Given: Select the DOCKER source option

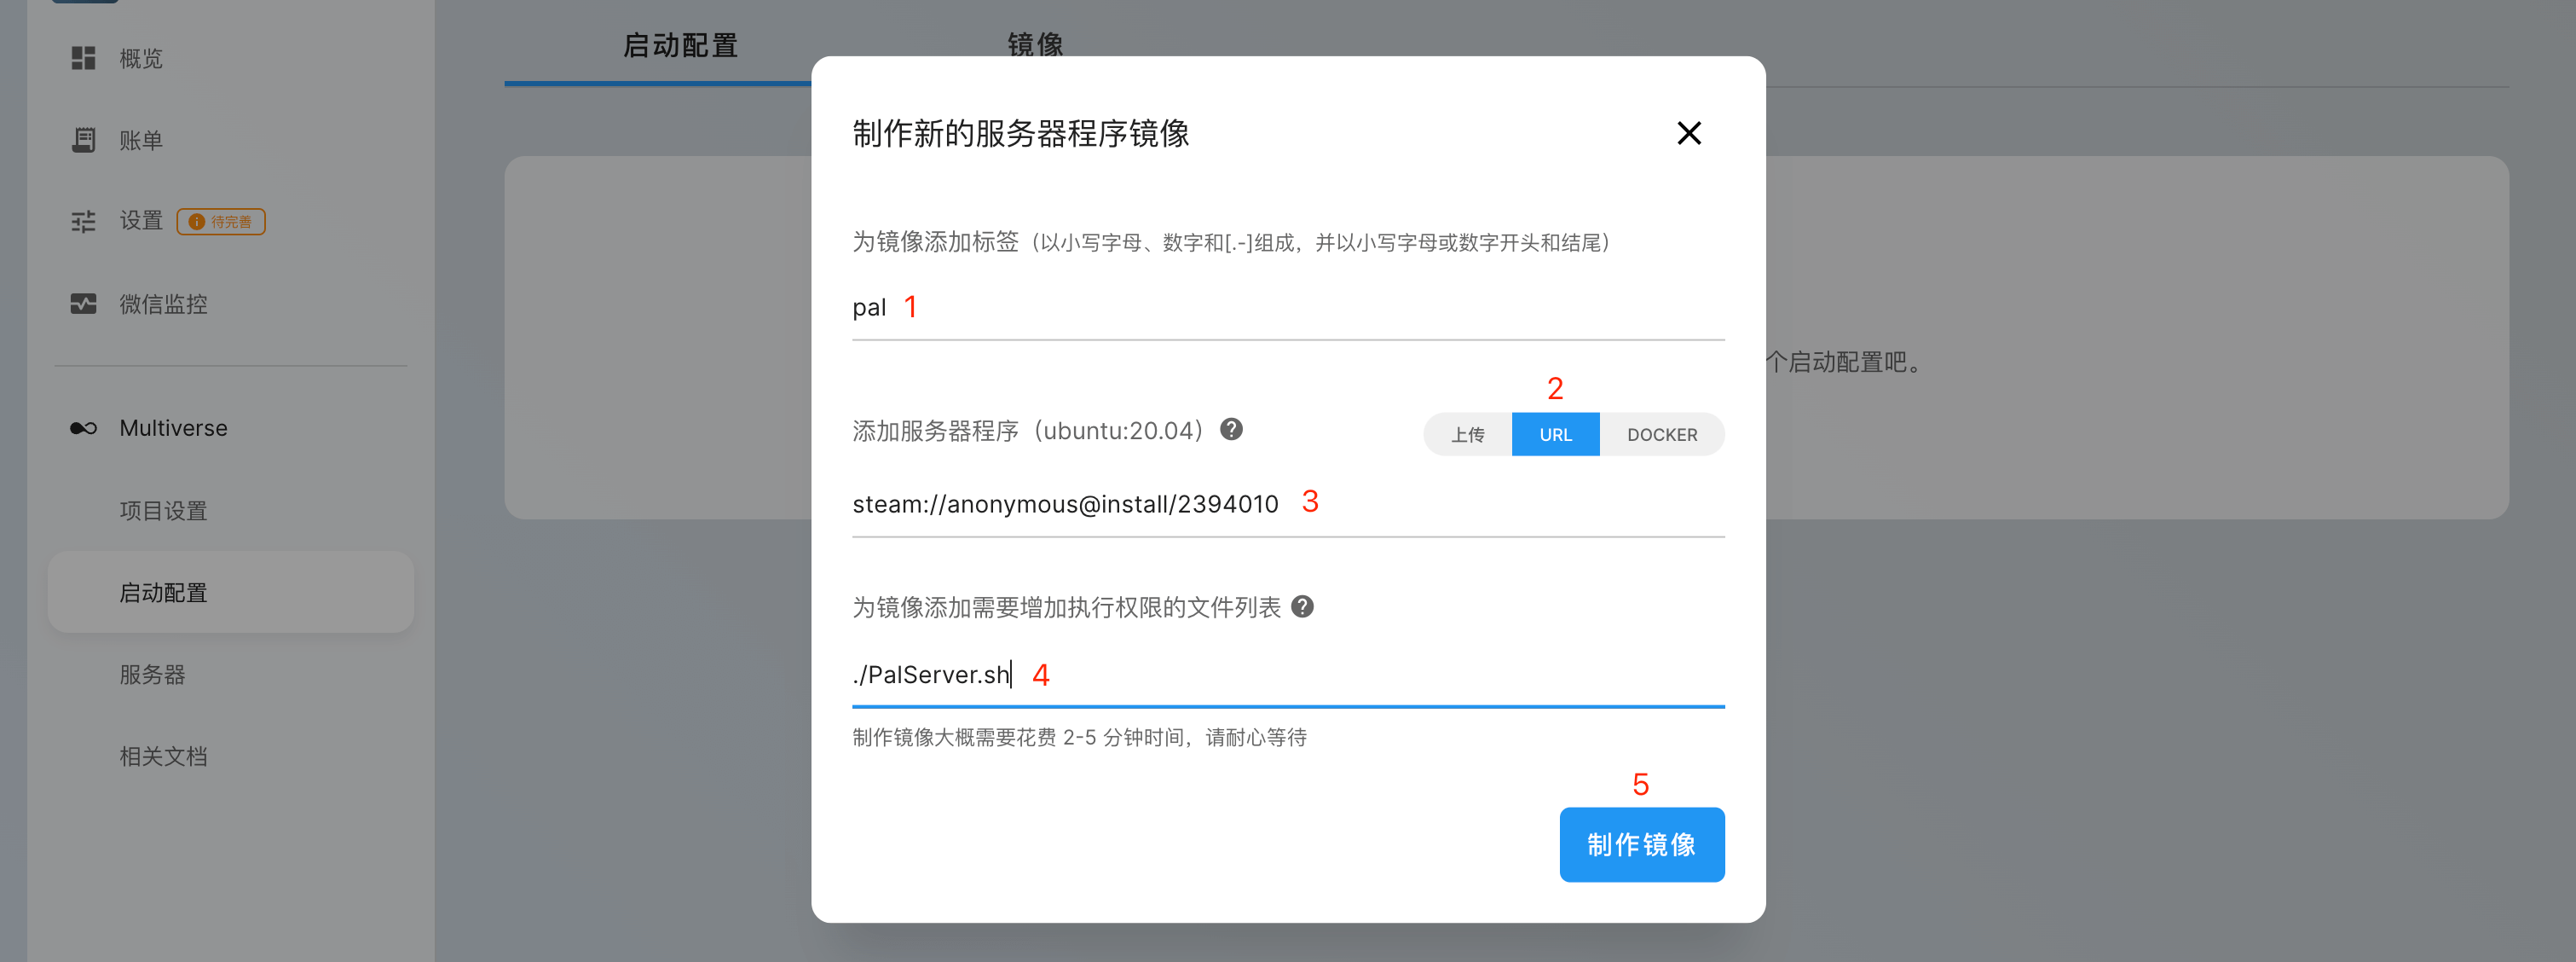Looking at the screenshot, I should pos(1661,434).
